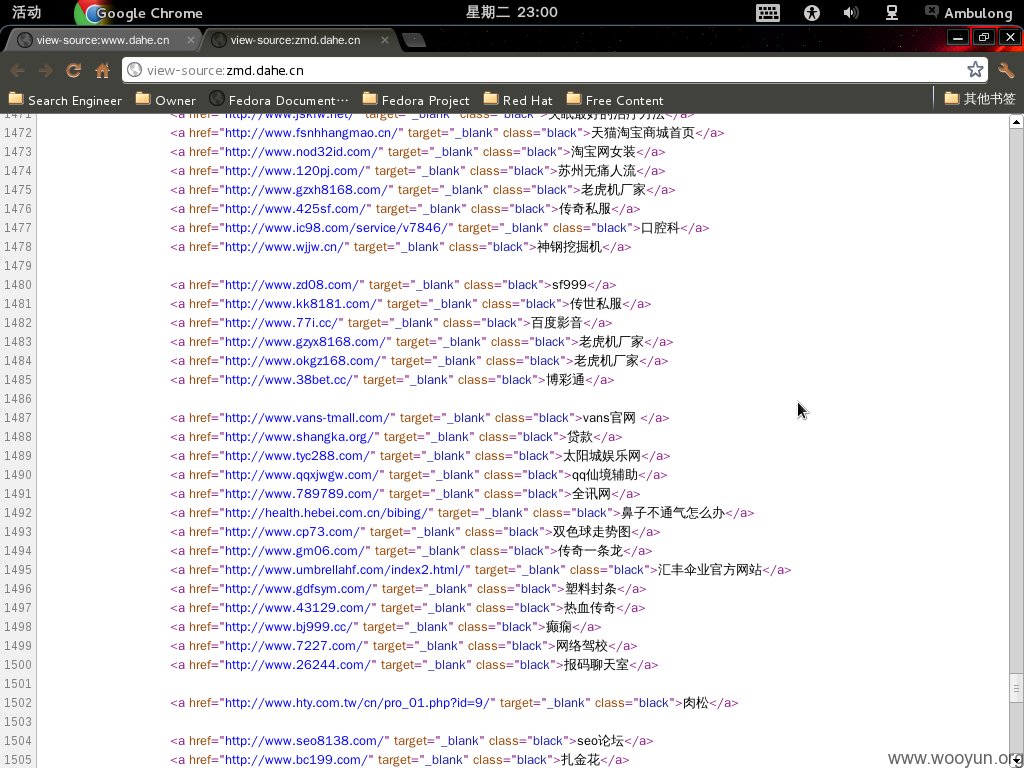Open the http://www.425sf.com/ link

tap(296, 208)
